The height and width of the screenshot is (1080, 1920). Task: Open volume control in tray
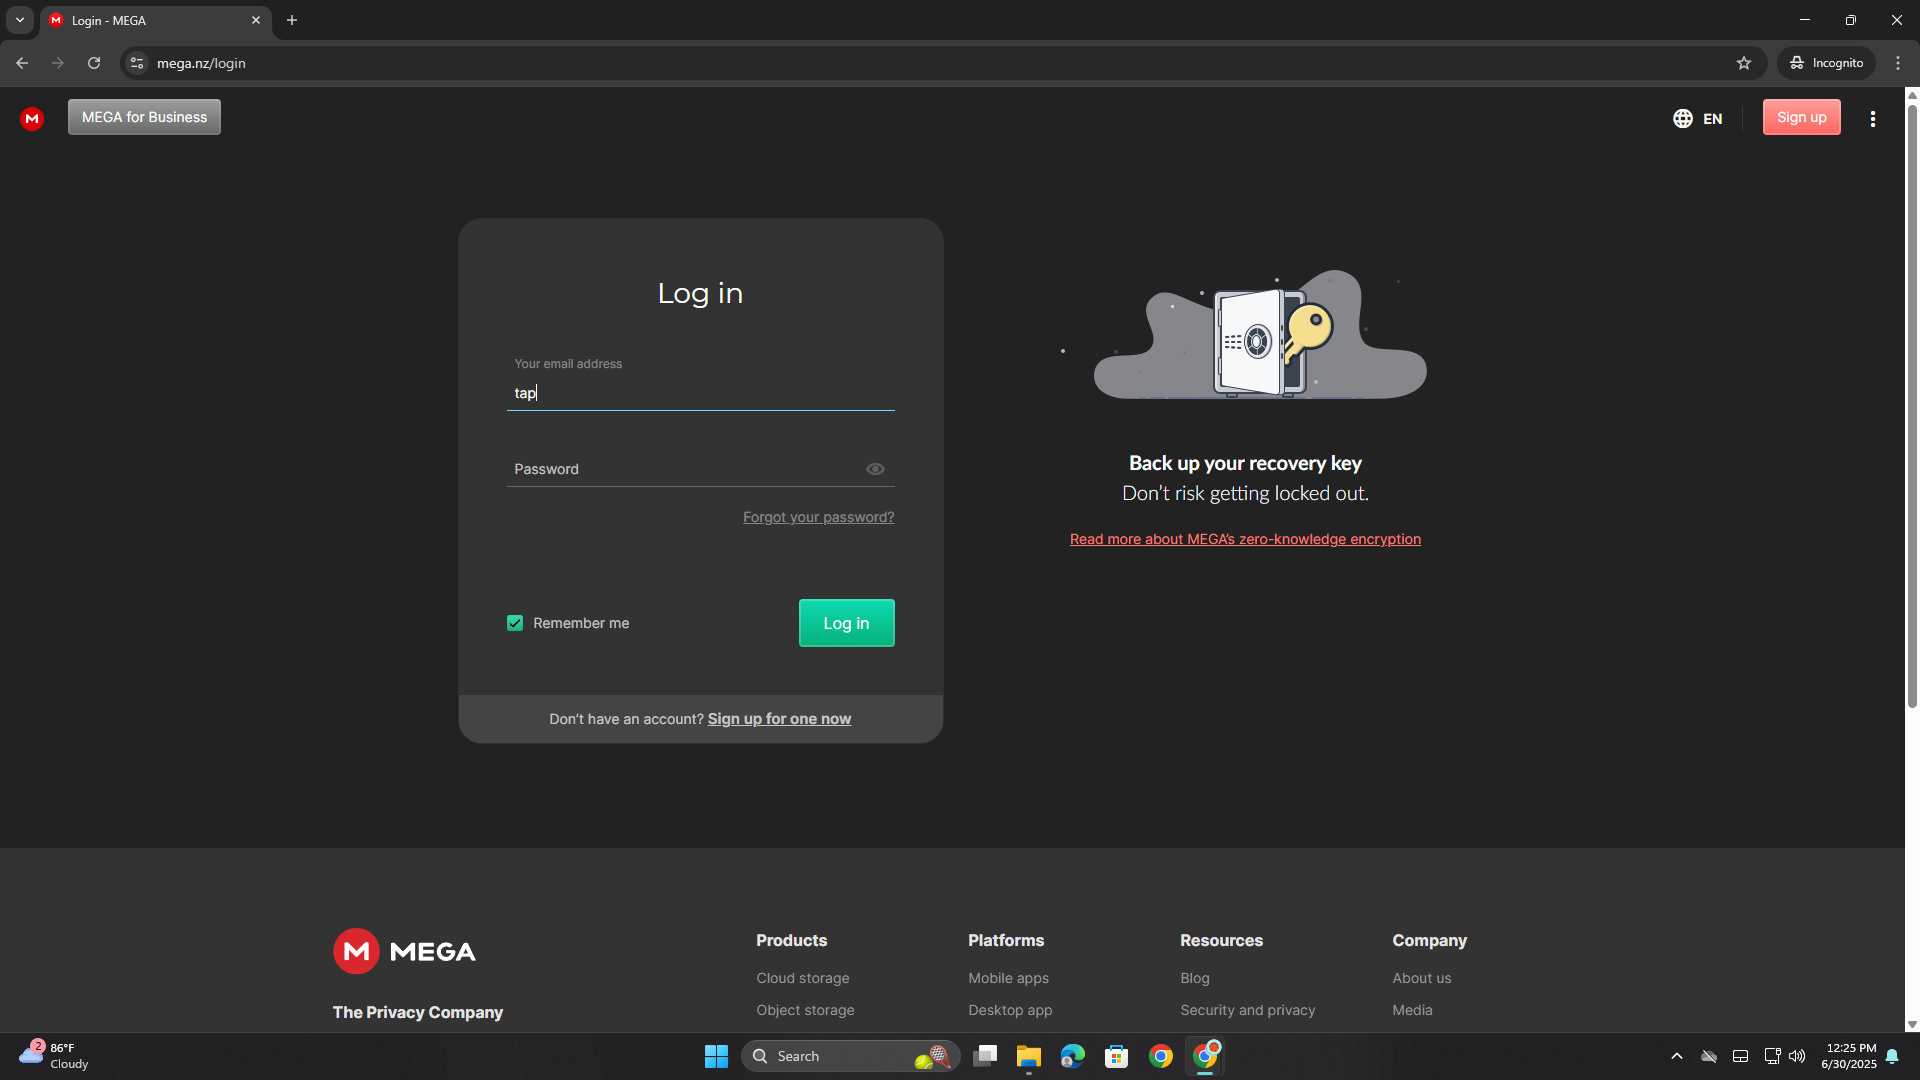click(1797, 1056)
